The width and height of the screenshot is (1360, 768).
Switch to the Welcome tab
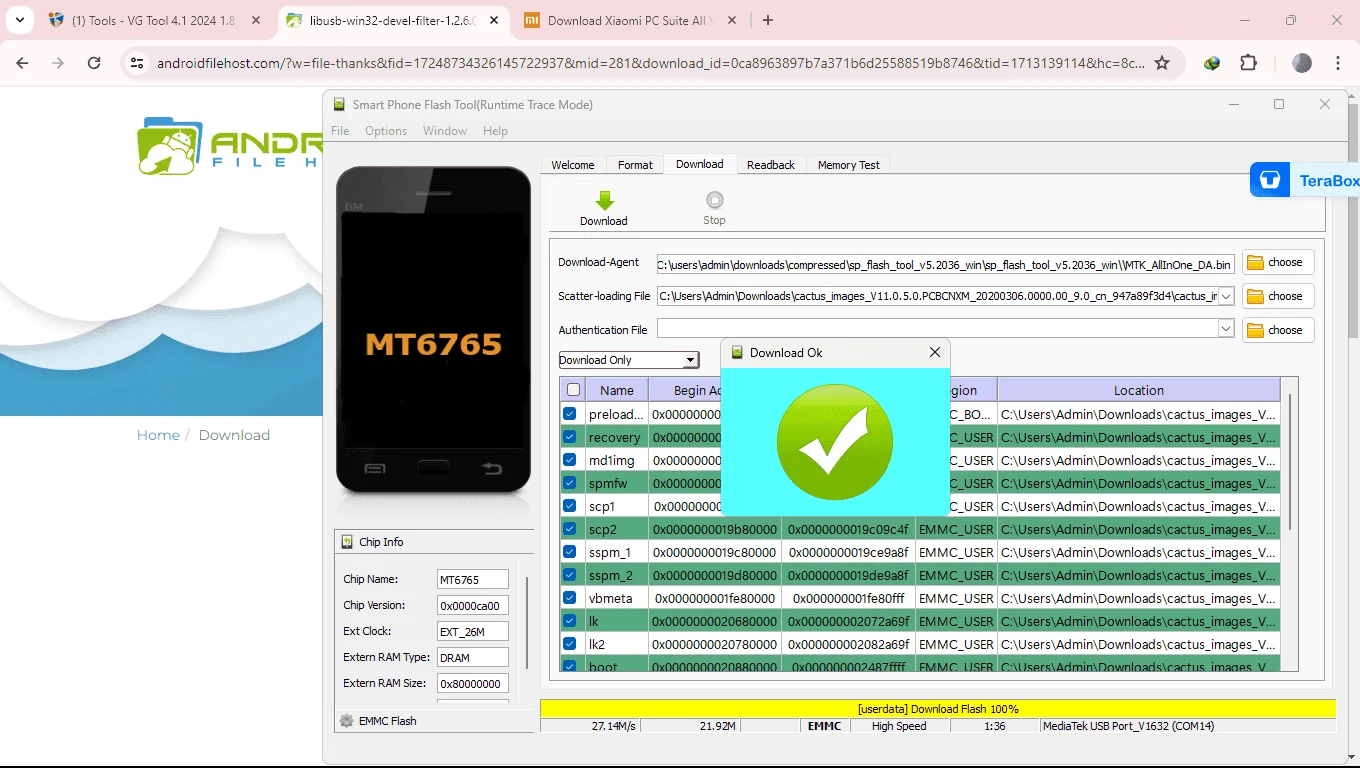[x=573, y=165]
